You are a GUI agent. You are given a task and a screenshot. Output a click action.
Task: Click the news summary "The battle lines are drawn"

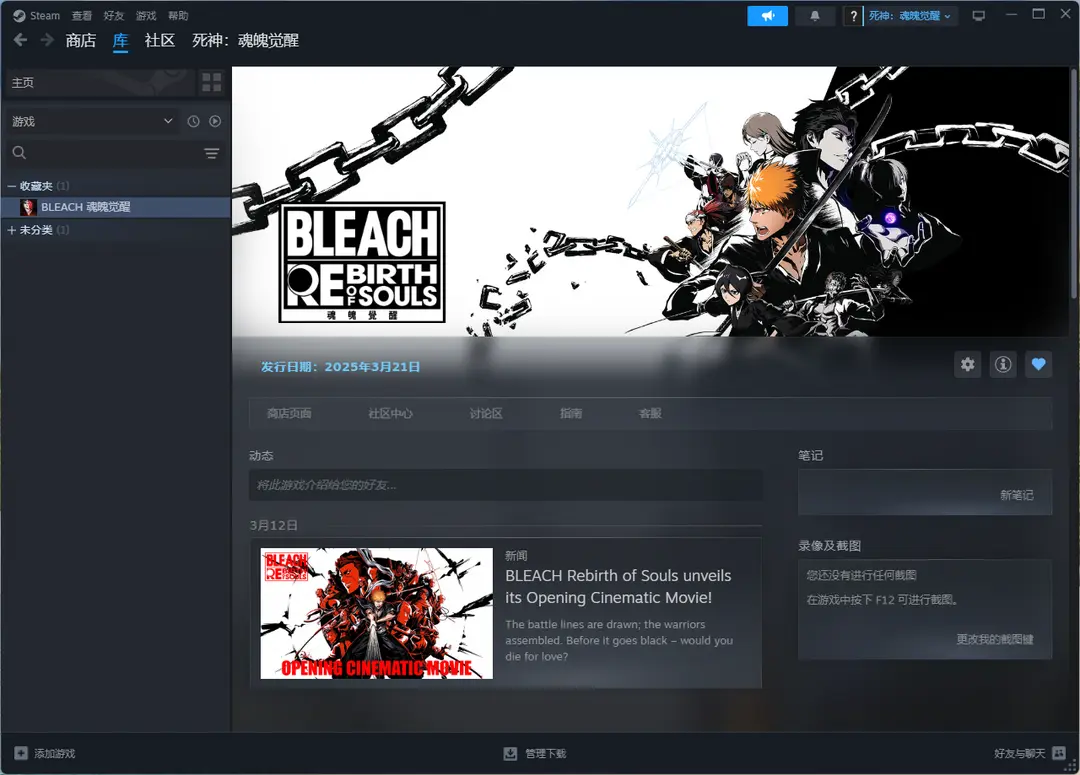pos(619,640)
